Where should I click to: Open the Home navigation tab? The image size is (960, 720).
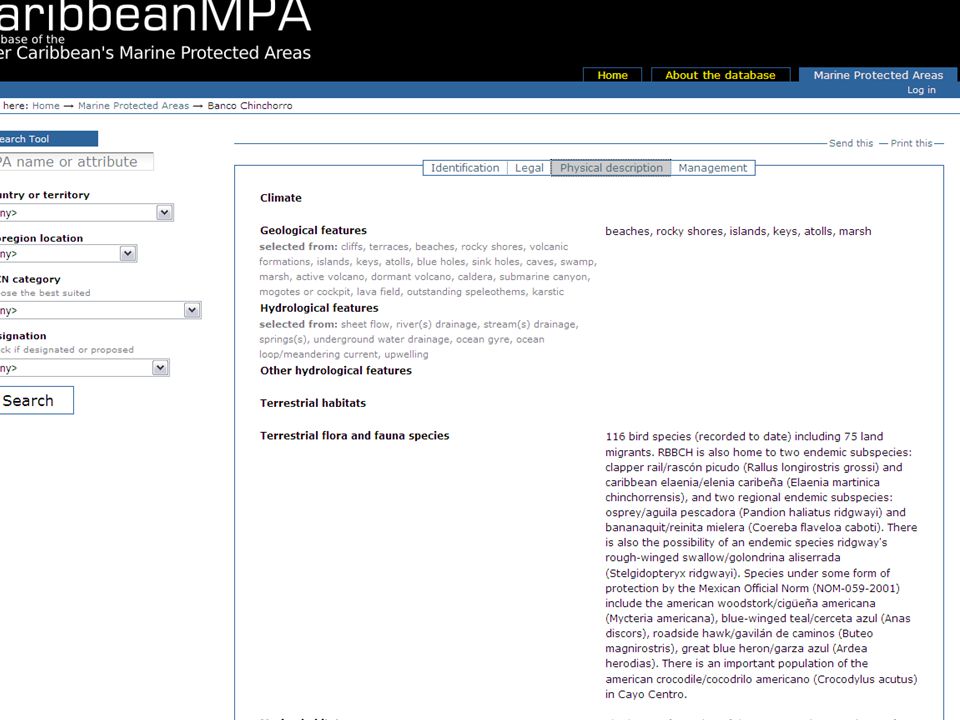coord(612,75)
